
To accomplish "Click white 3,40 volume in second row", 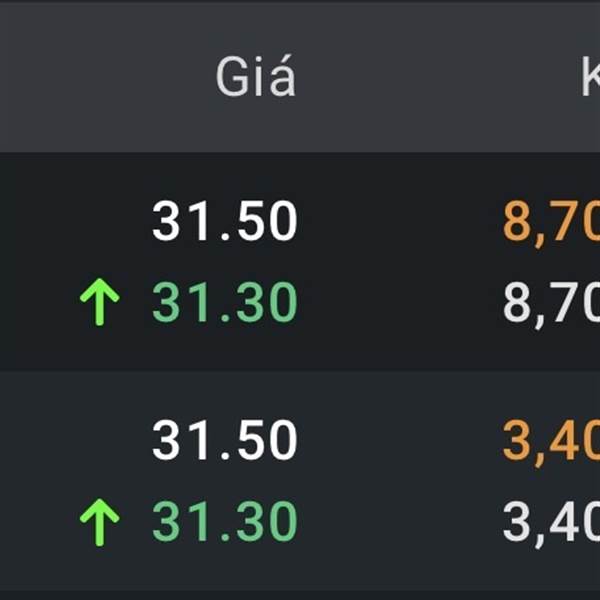I will coord(550,523).
